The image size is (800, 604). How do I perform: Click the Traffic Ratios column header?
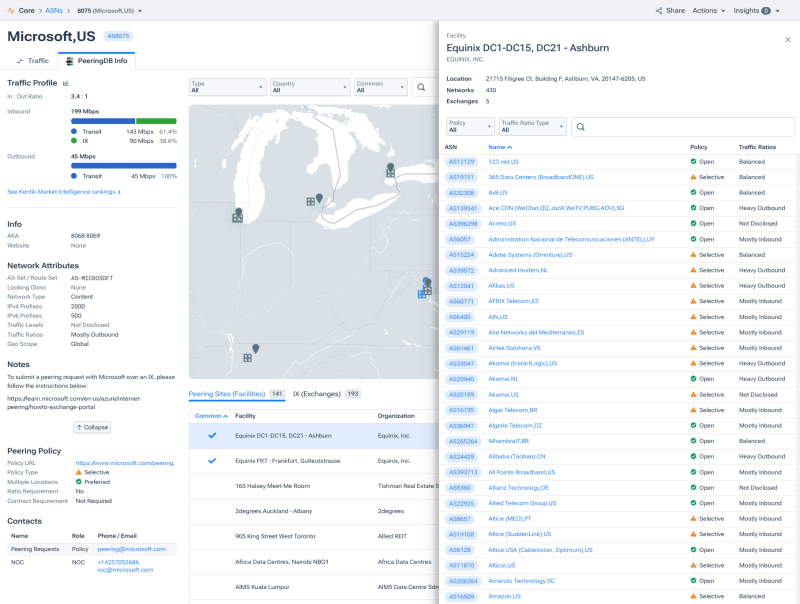click(x=757, y=147)
